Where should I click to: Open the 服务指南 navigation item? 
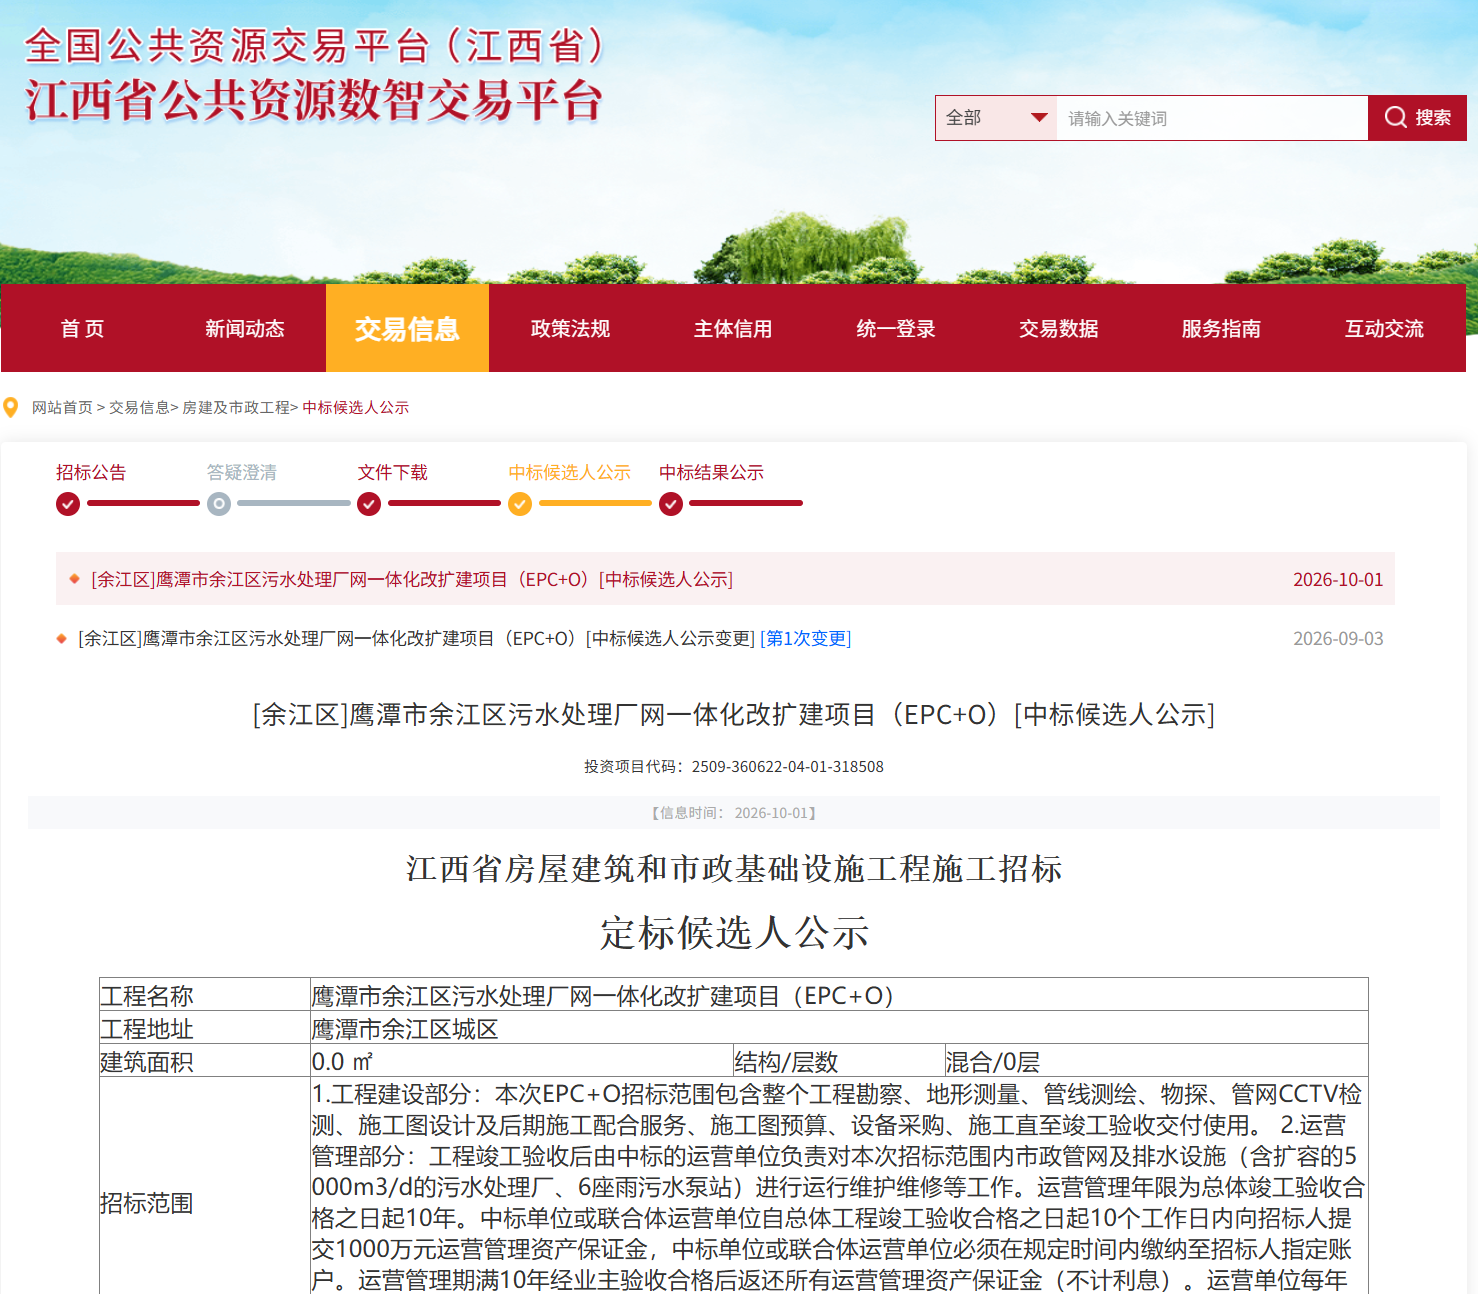1221,328
